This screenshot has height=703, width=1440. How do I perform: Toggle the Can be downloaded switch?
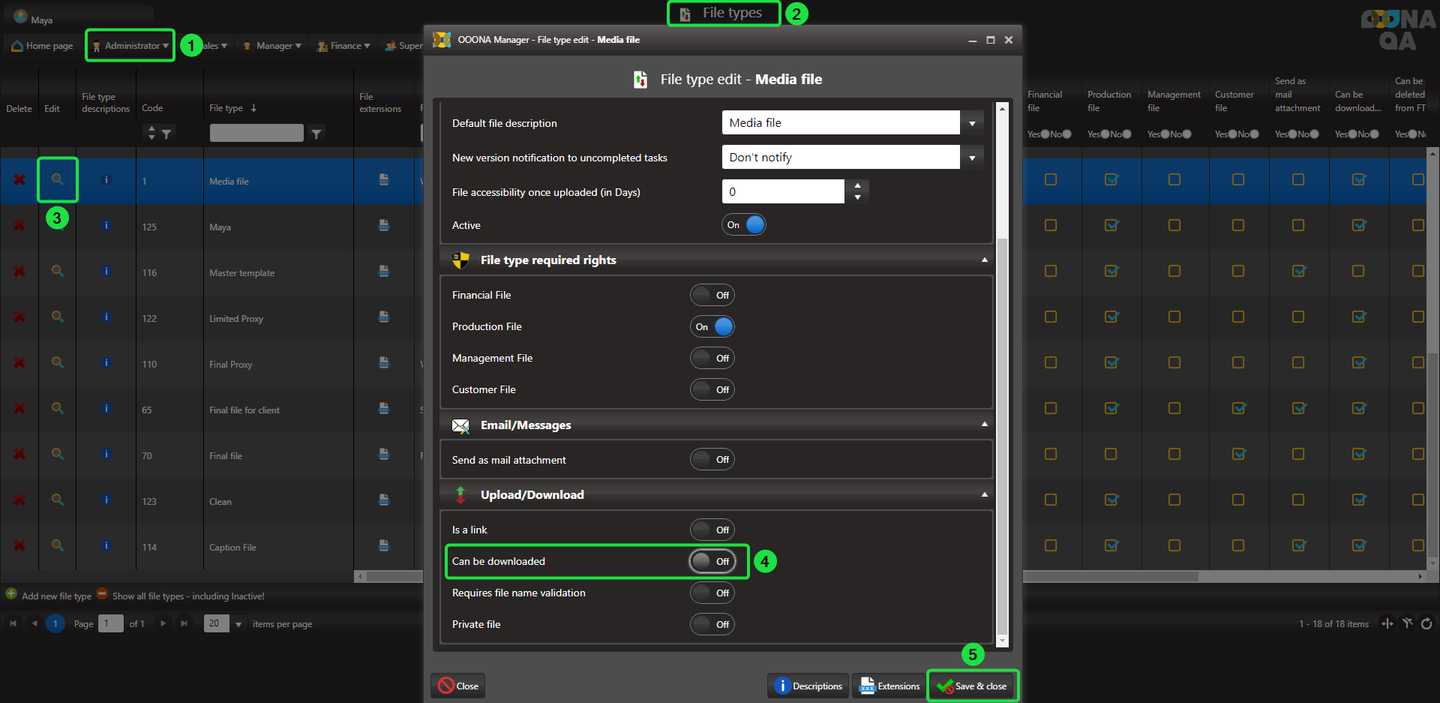point(712,561)
